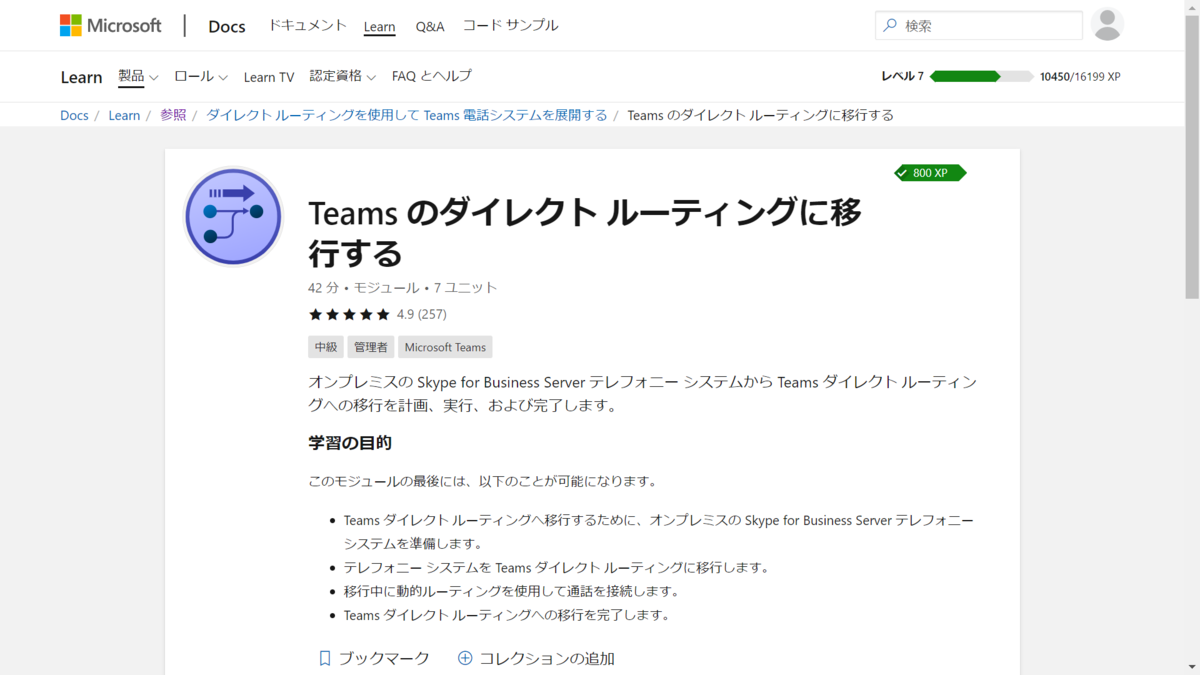Open the Q&A menu item
The width and height of the screenshot is (1200, 675).
click(x=429, y=26)
